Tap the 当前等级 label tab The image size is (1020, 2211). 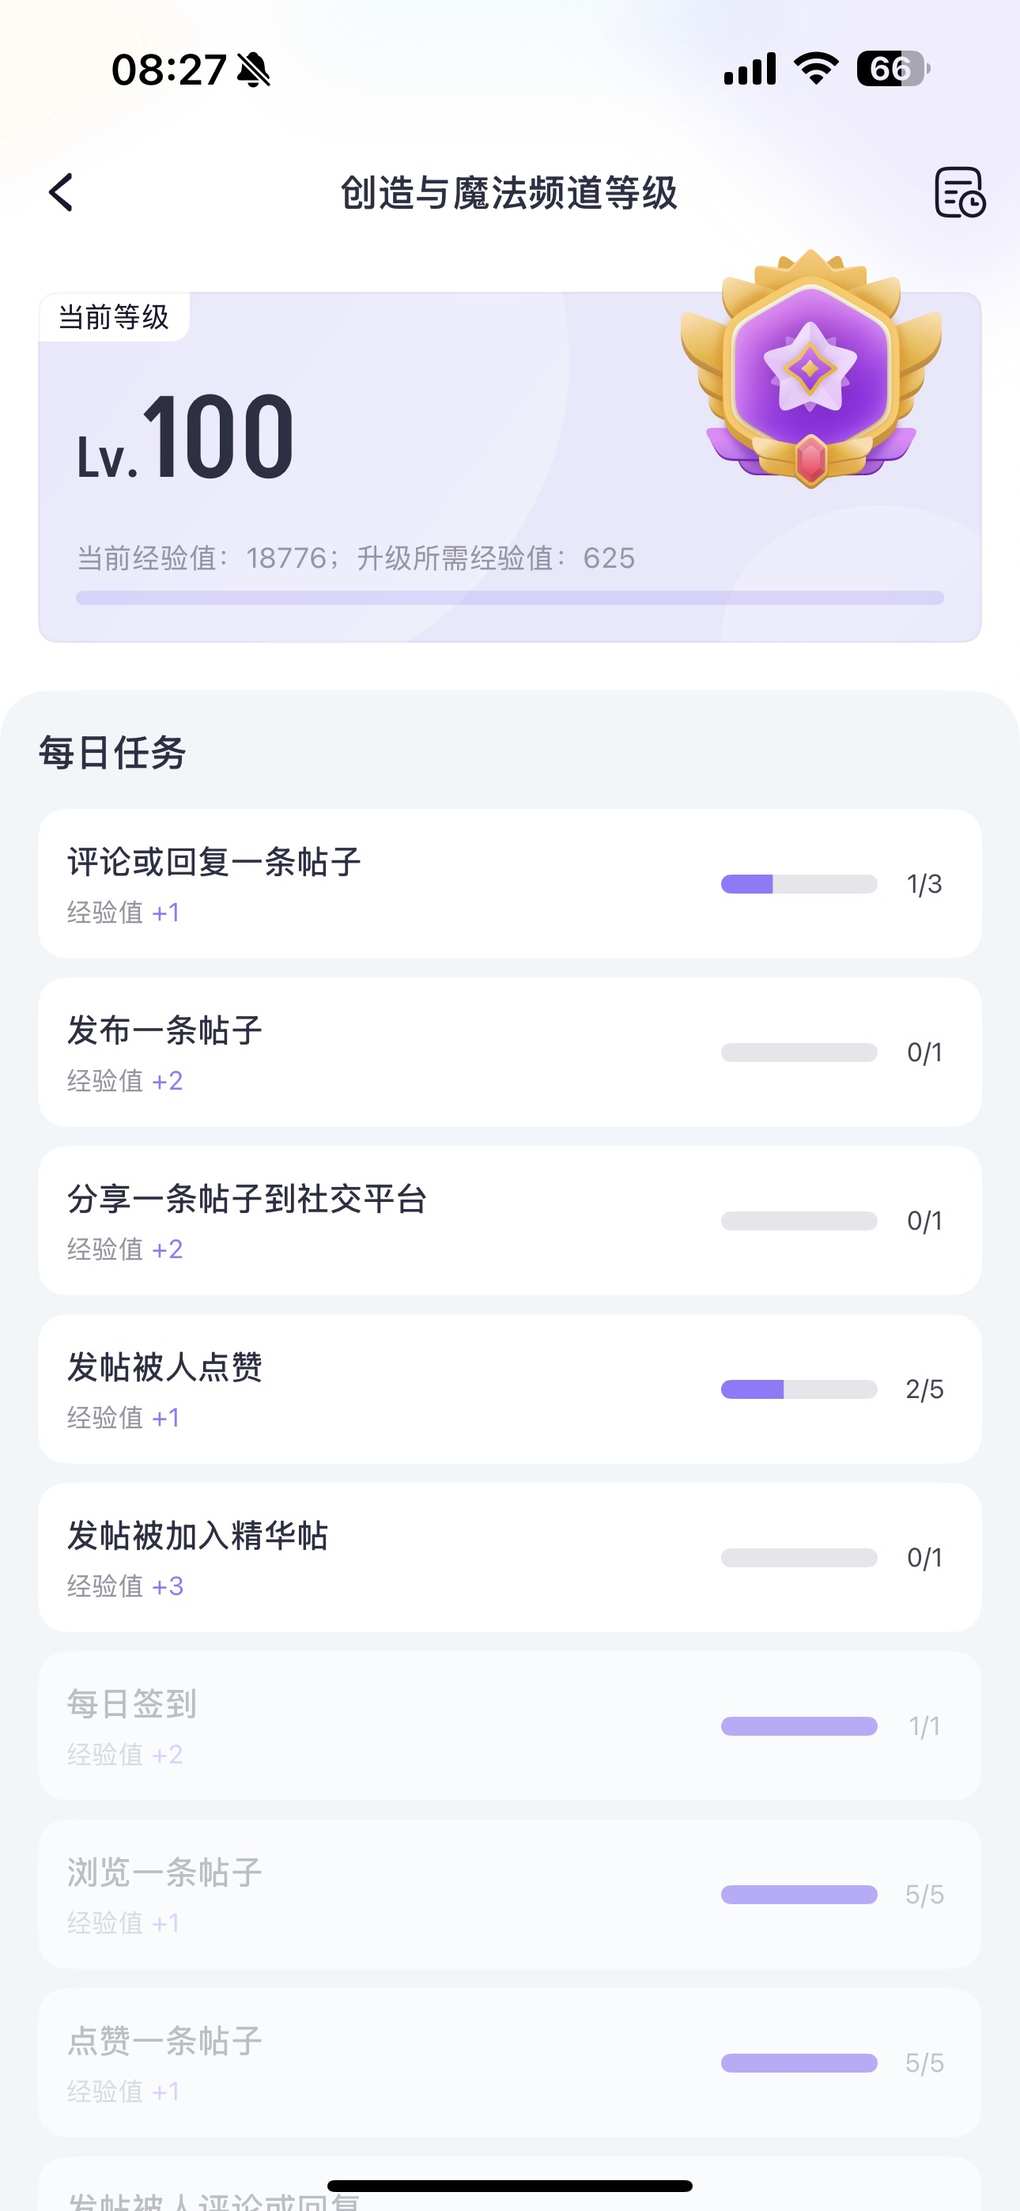pos(114,317)
